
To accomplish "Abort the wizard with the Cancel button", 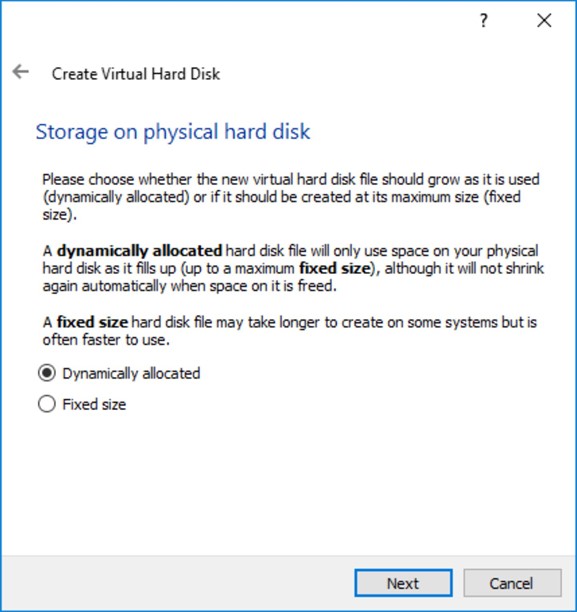I will pyautogui.click(x=512, y=583).
